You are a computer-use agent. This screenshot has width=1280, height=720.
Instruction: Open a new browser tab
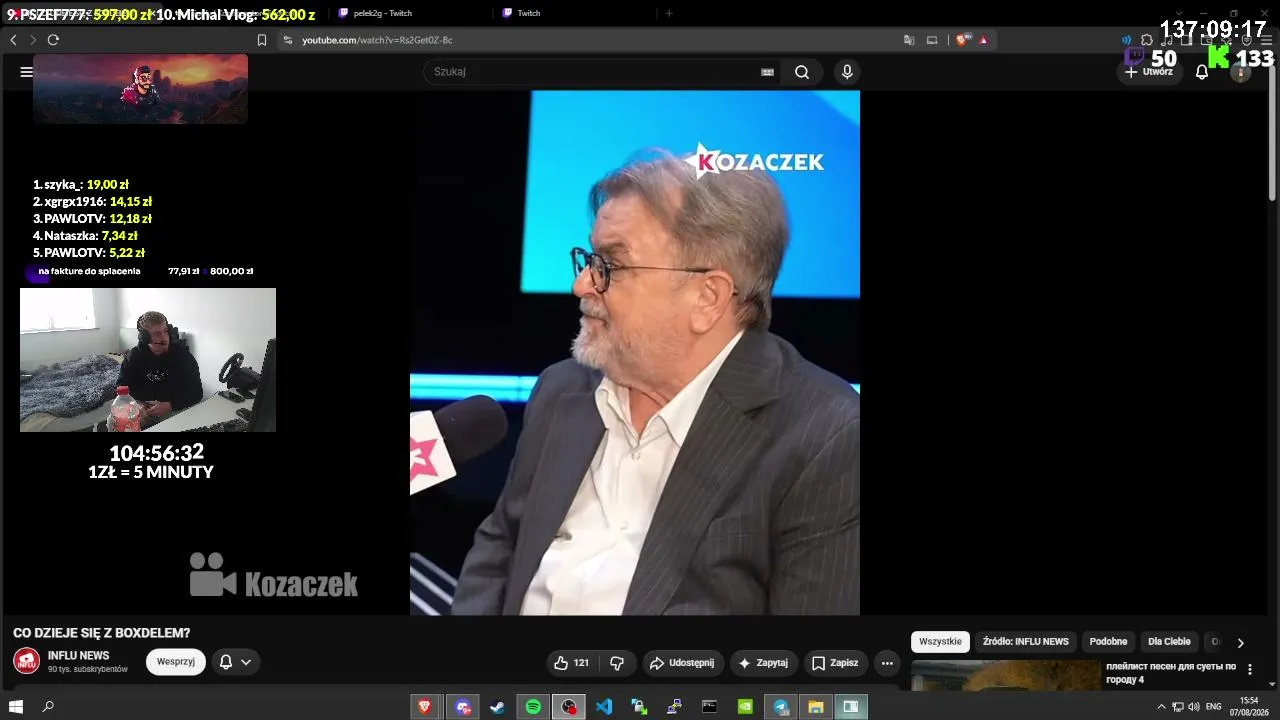pos(669,13)
